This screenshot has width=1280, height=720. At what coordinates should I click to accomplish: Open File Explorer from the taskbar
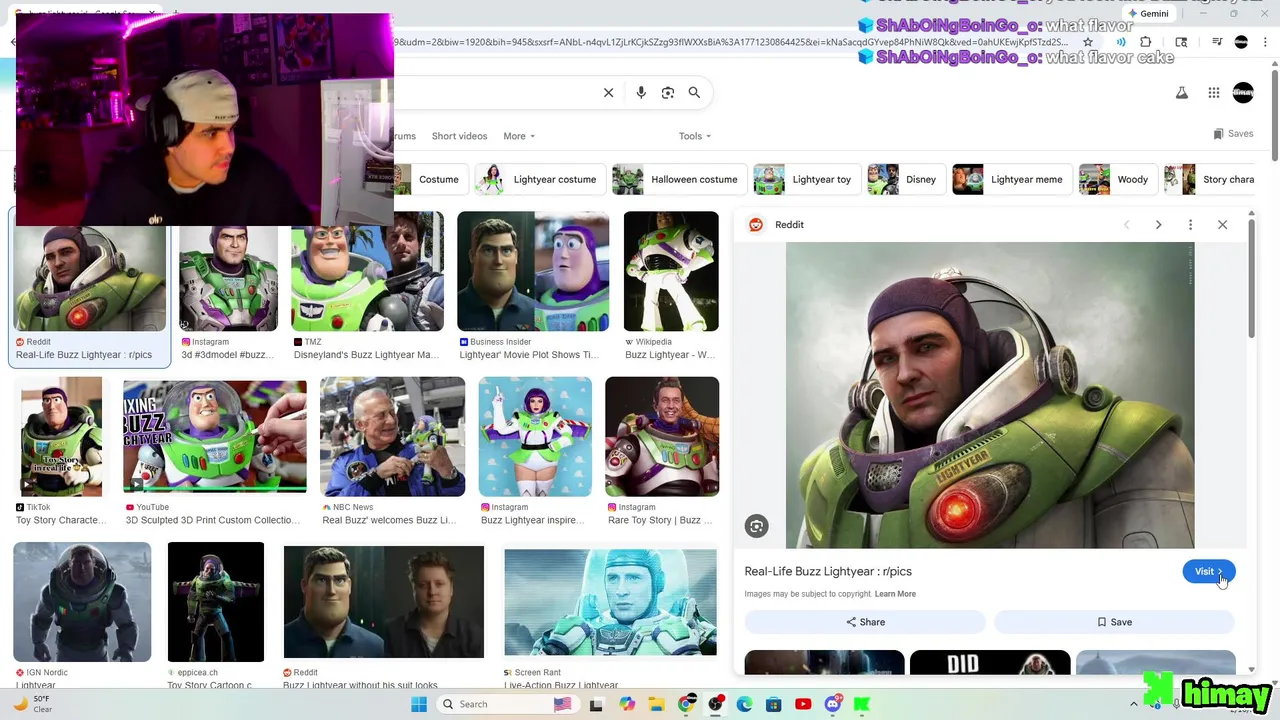pyautogui.click(x=657, y=704)
